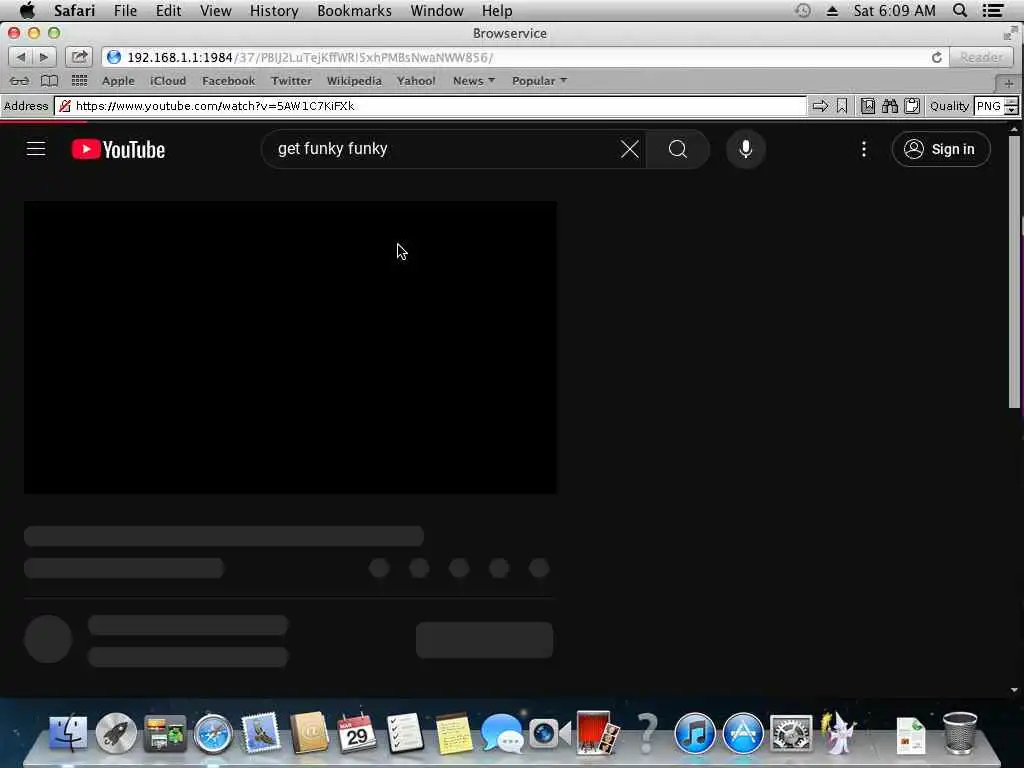Open the Browservice bookmarks book icon
Viewport: 1024px width, 768px height.
click(868, 106)
